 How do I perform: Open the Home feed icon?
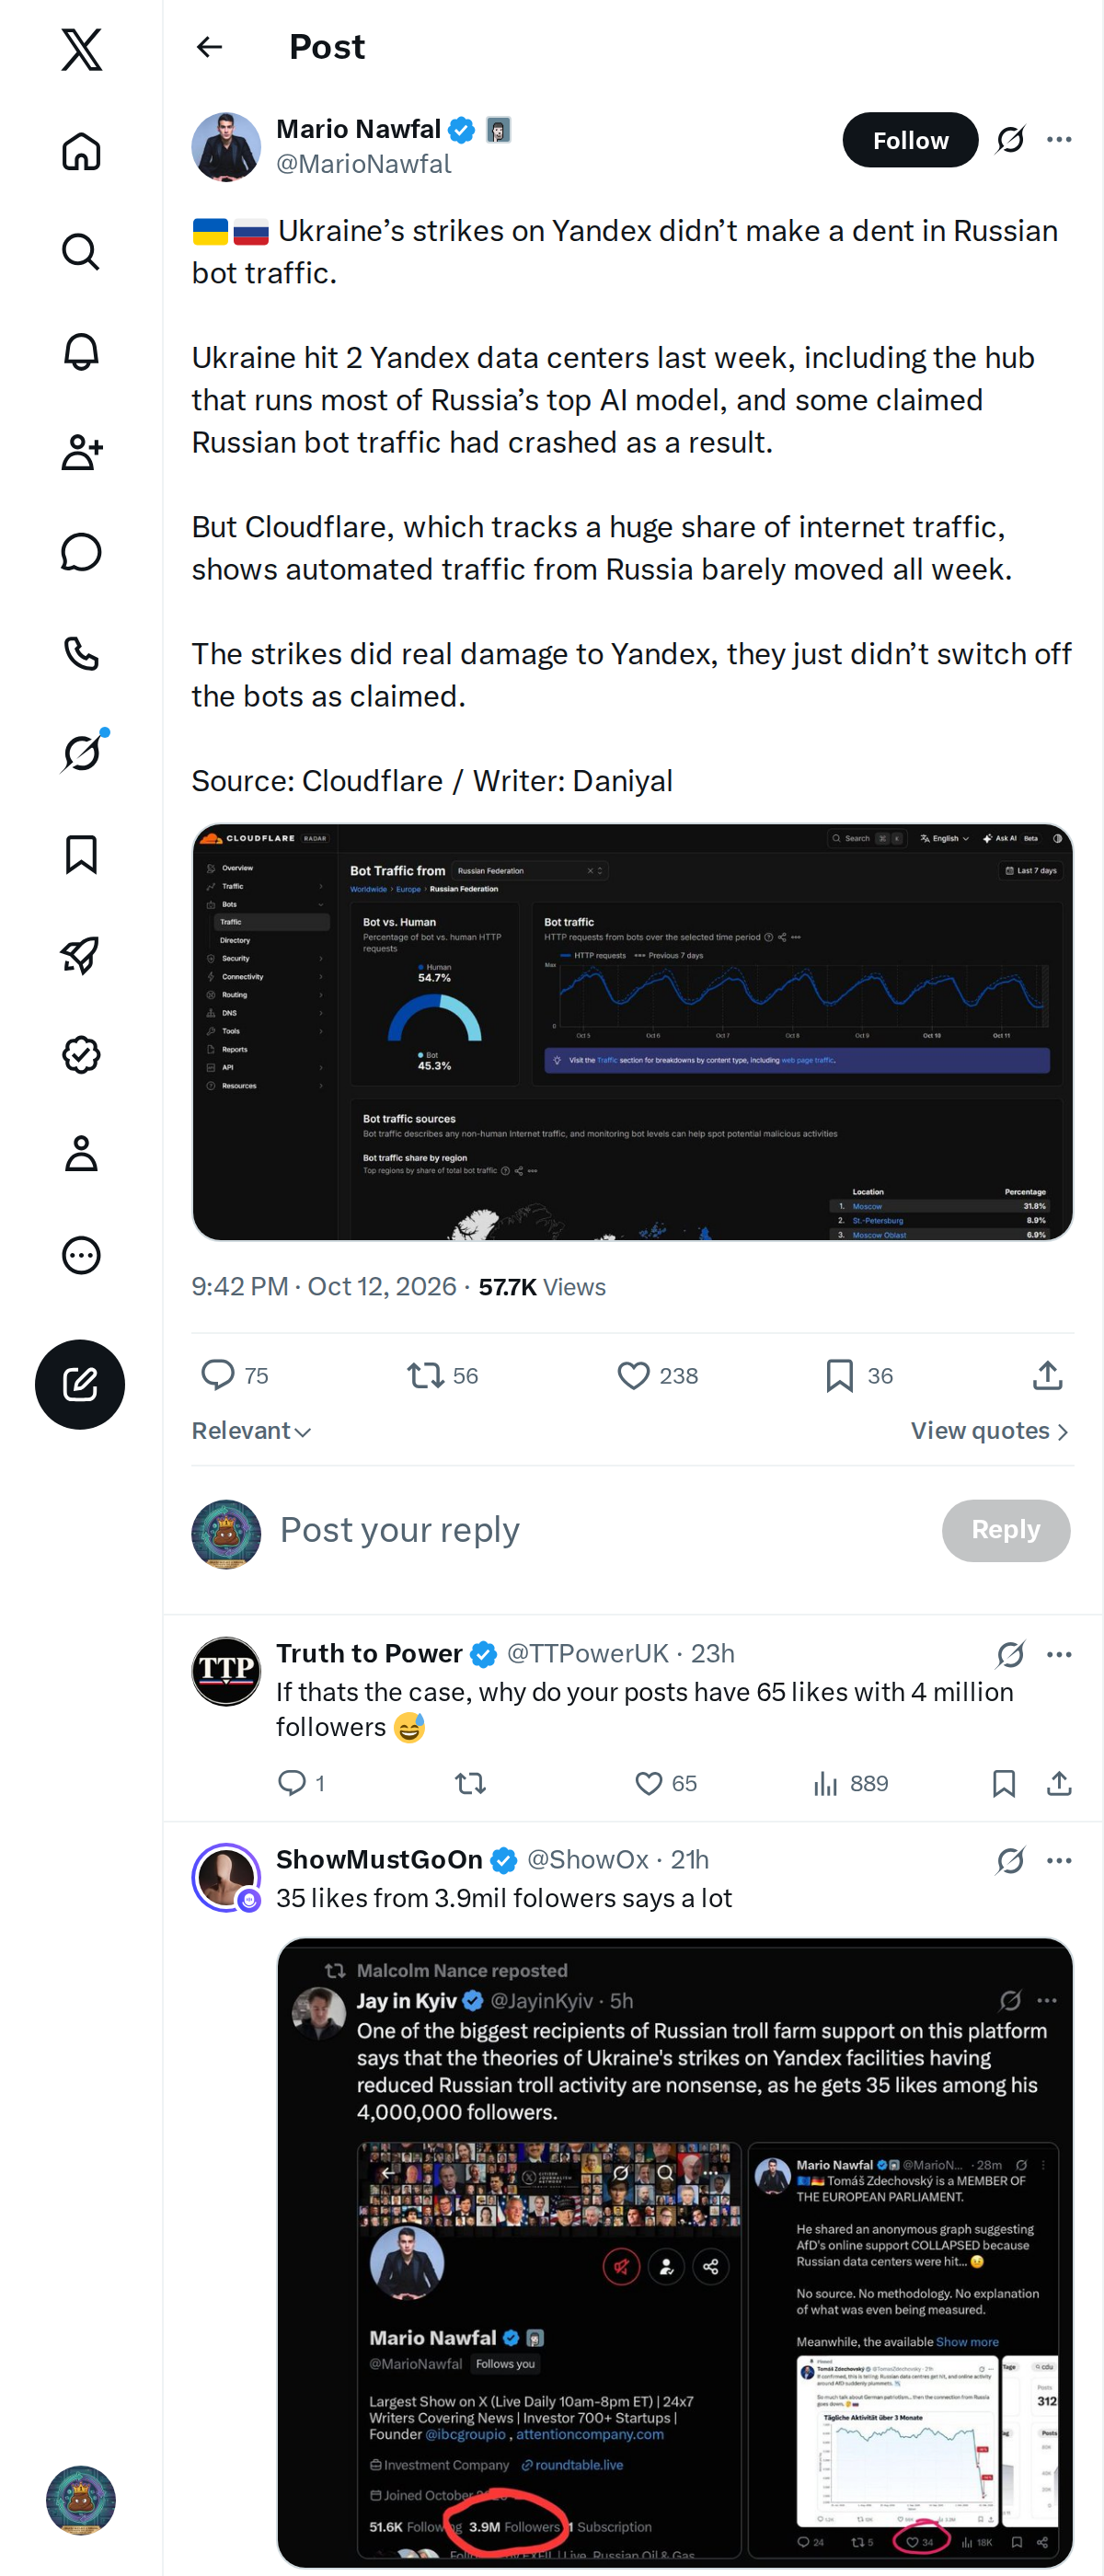81,152
